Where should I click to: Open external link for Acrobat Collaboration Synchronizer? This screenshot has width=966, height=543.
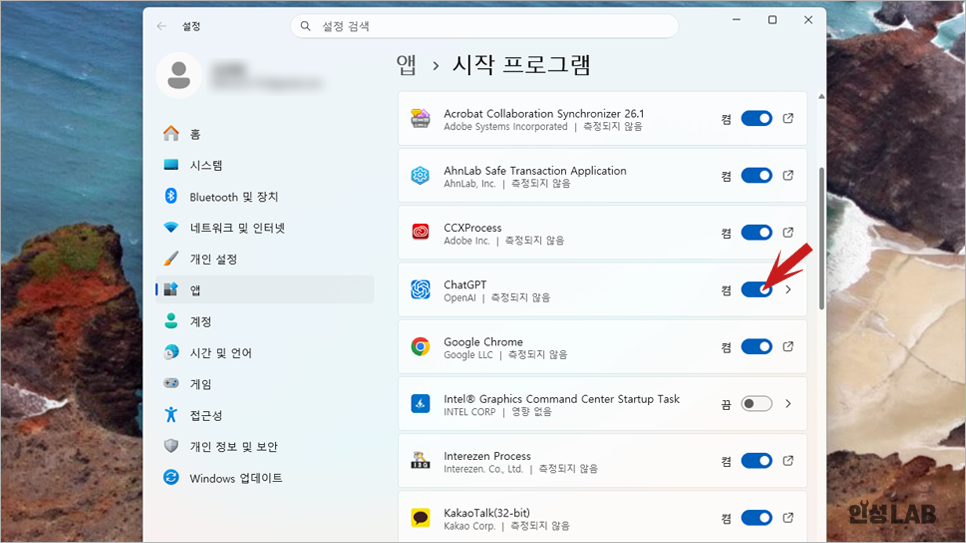[788, 118]
